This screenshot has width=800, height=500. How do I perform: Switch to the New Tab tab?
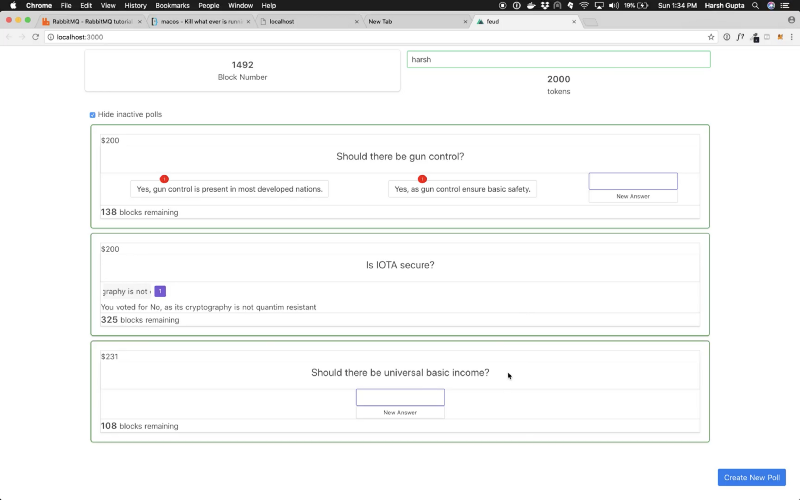(416, 21)
